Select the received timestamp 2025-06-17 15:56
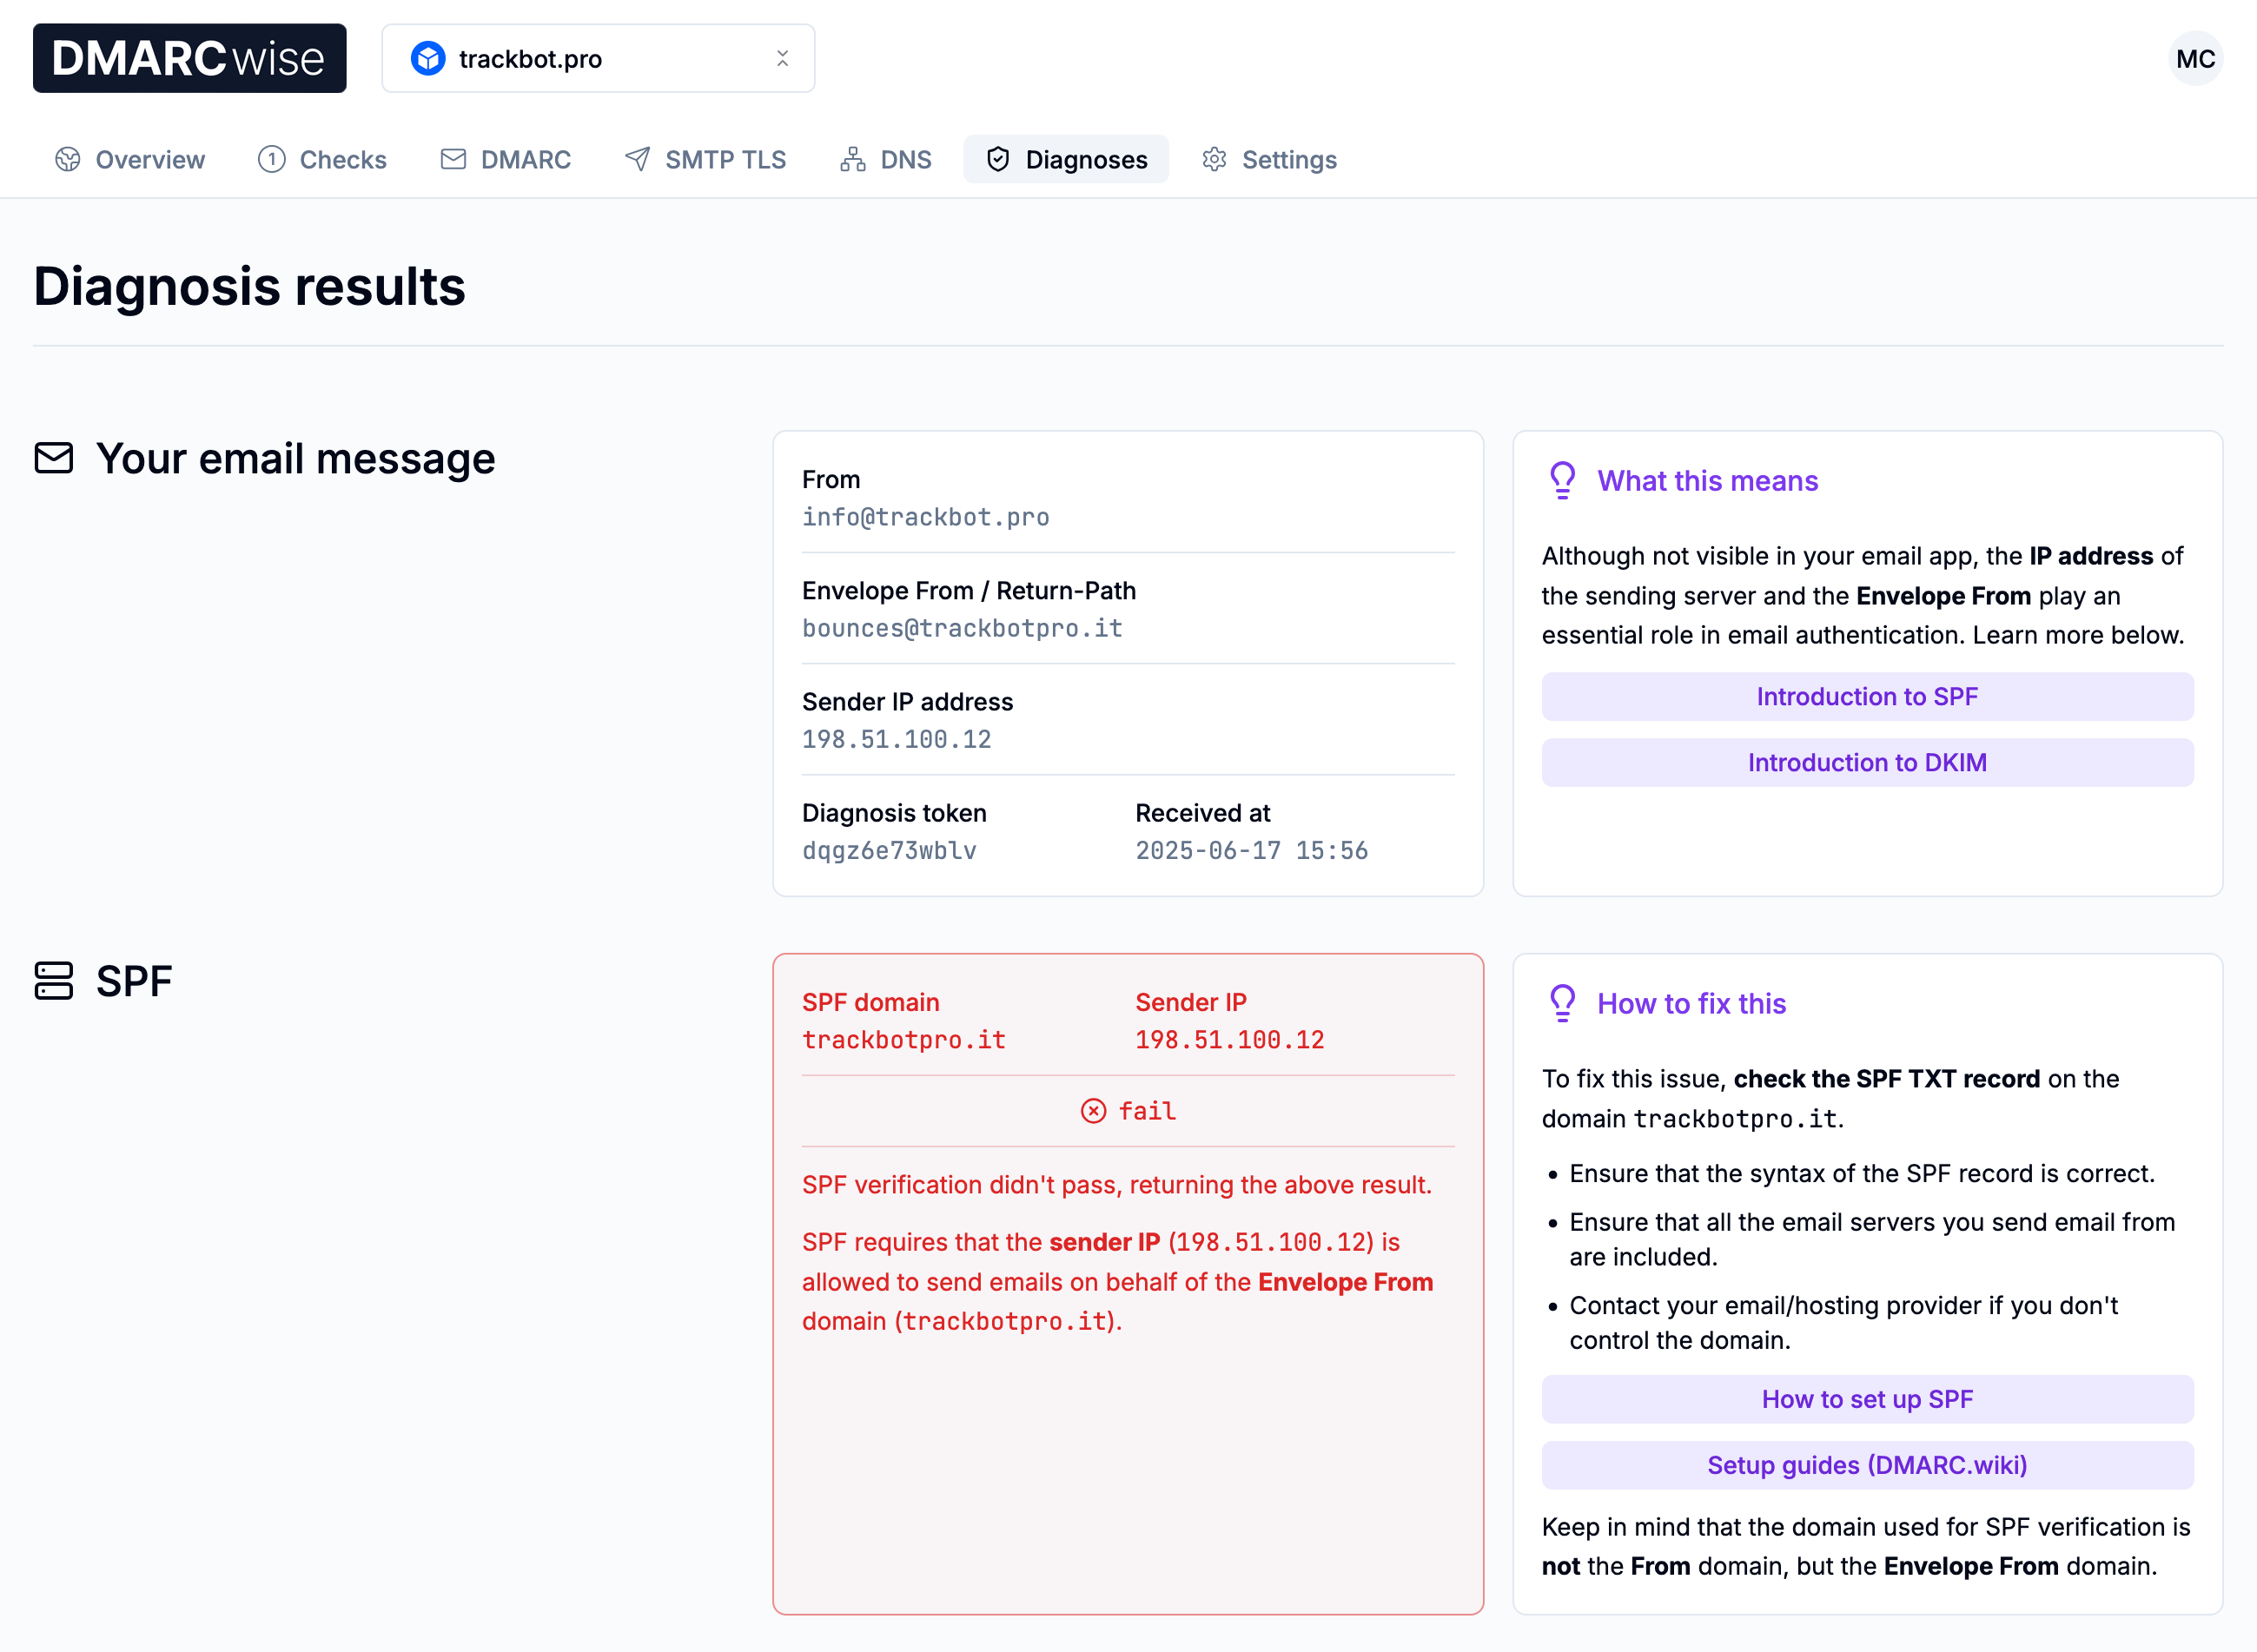The image size is (2257, 1652). (1251, 850)
